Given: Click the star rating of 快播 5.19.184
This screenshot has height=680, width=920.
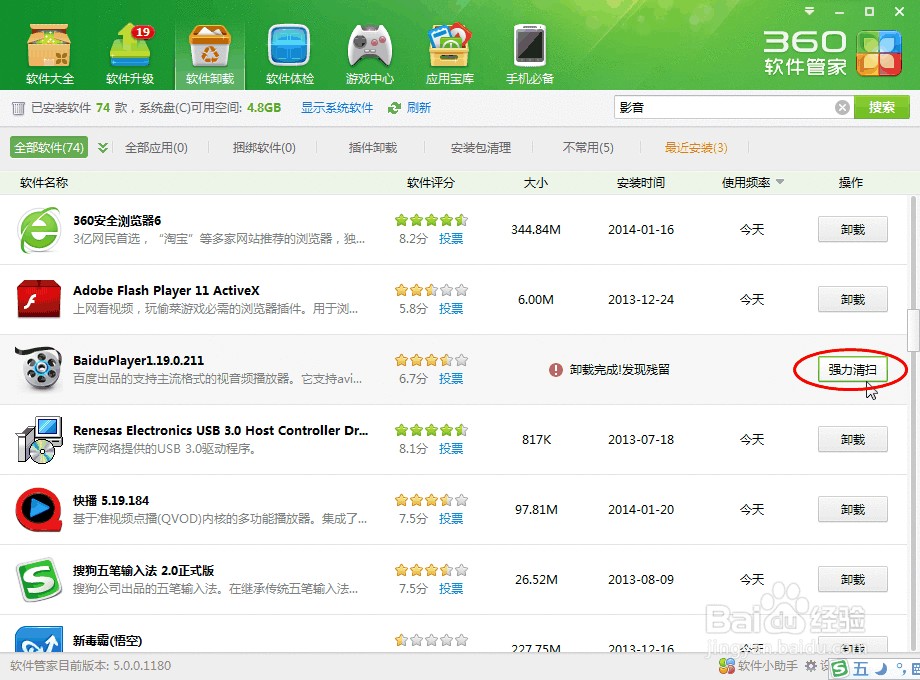Looking at the screenshot, I should pyautogui.click(x=431, y=500).
